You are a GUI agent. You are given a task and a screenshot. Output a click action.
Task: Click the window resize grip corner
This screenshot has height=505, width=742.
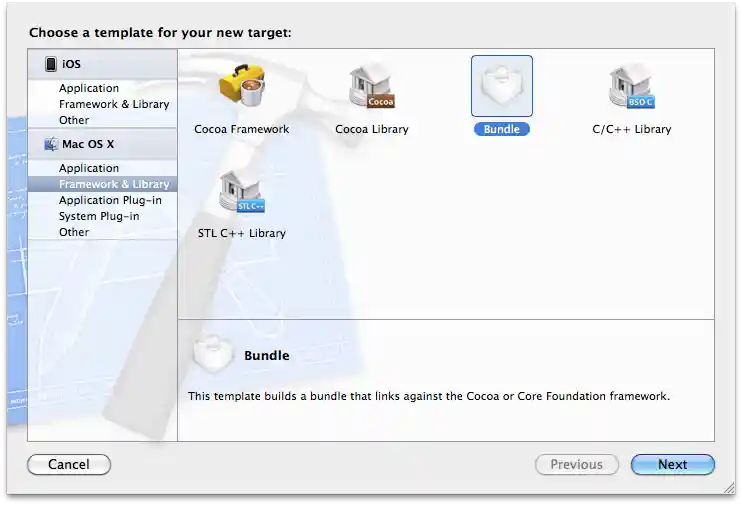729,488
